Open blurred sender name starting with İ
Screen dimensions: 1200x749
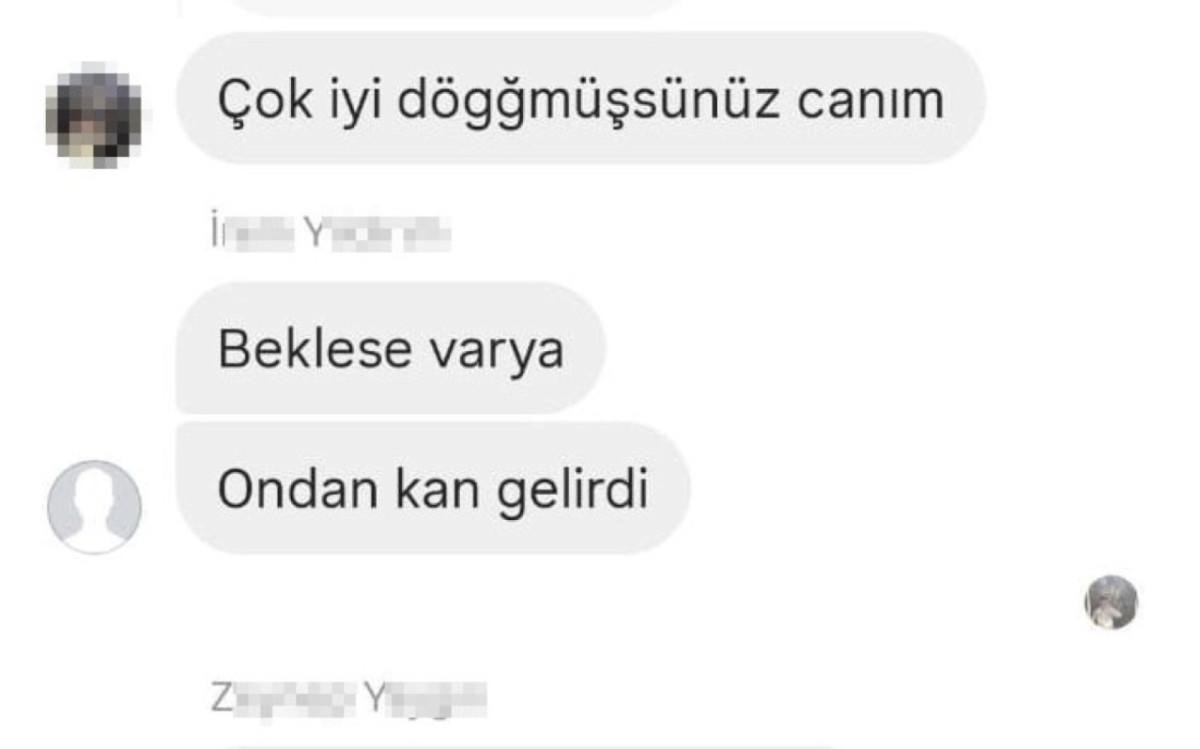pos(330,235)
